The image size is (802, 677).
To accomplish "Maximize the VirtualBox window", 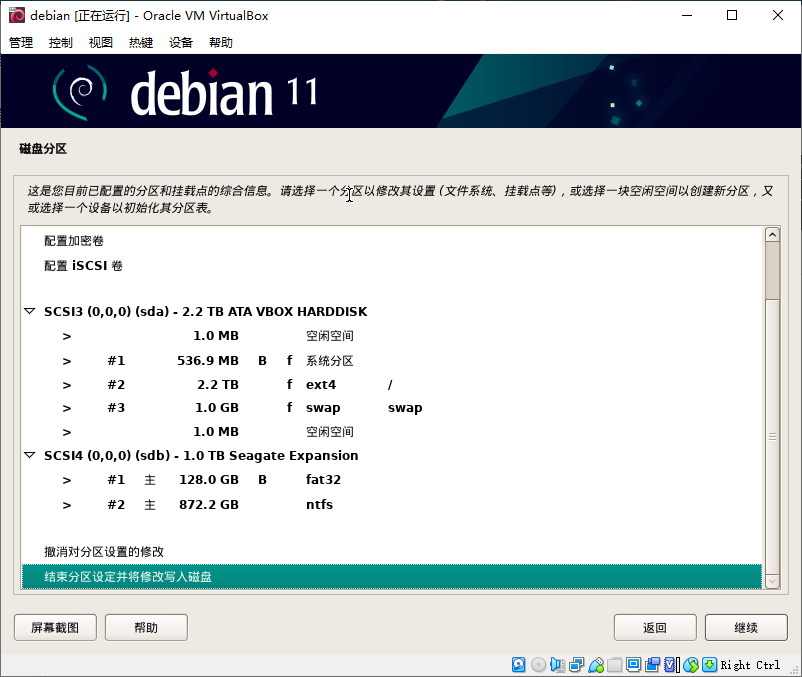I will [x=732, y=15].
